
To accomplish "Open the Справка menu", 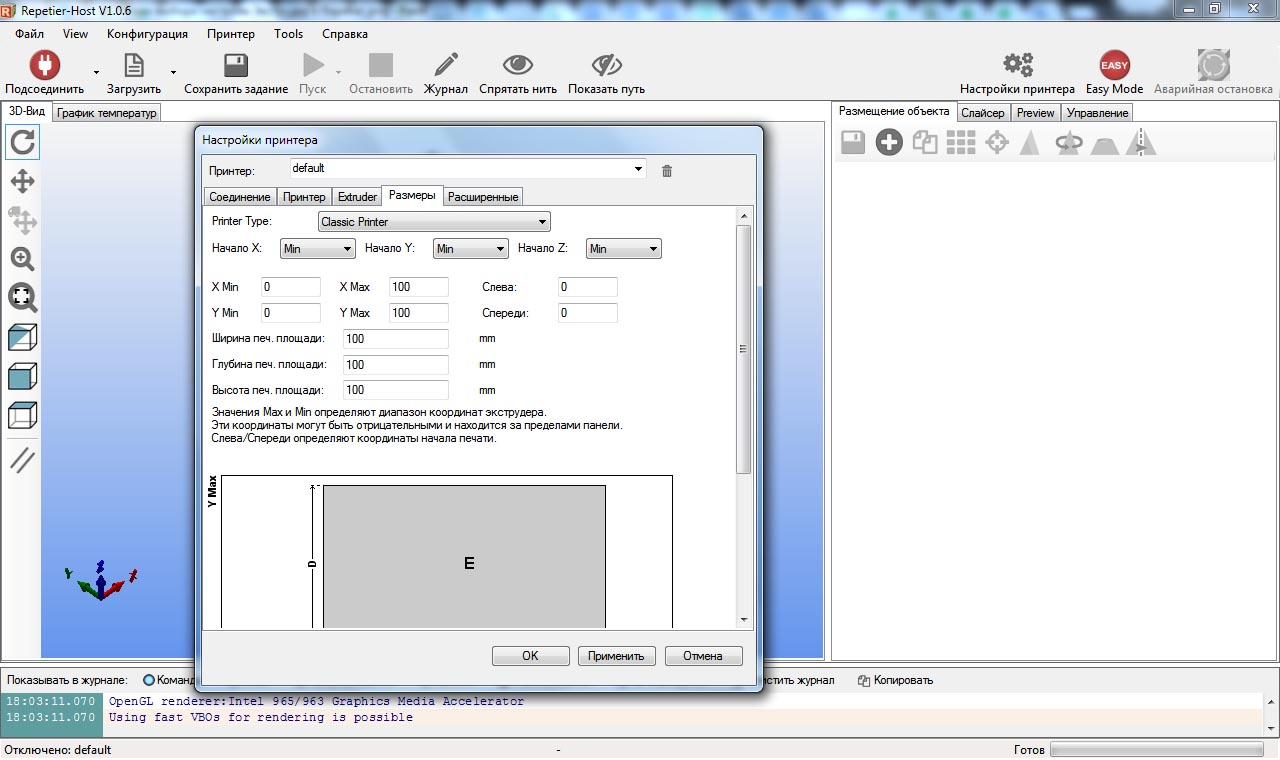I will pos(345,34).
